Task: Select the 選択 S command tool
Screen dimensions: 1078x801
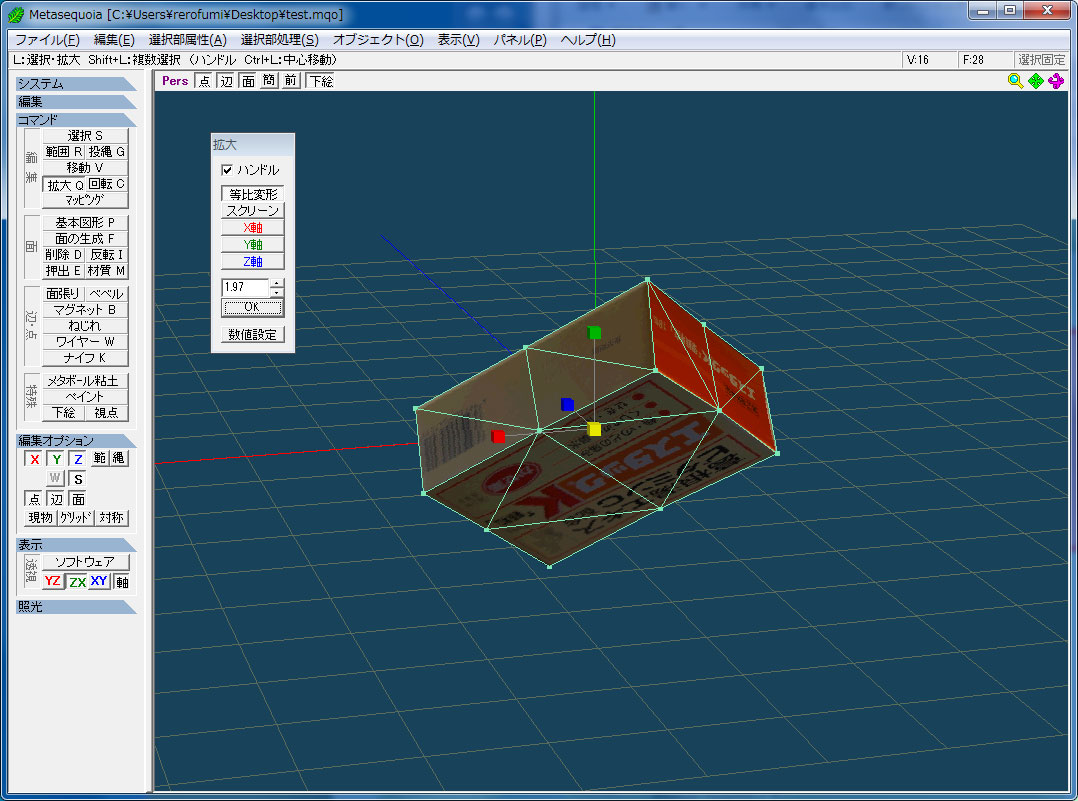Action: tap(85, 135)
